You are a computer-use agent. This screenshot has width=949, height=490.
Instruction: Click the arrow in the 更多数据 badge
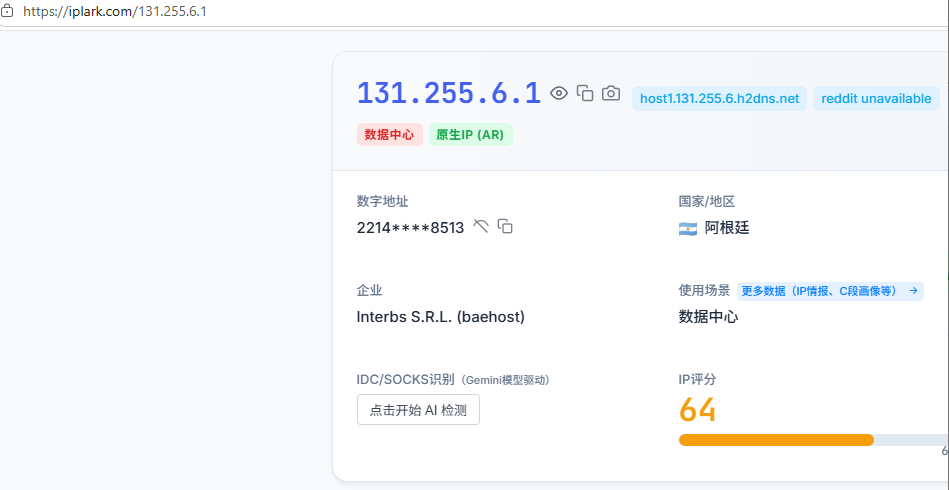tap(913, 291)
